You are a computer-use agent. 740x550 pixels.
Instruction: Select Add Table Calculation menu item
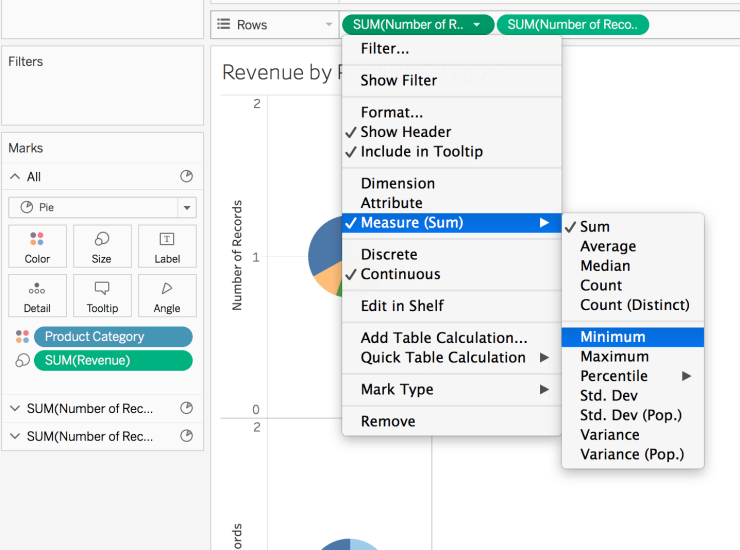tap(444, 338)
